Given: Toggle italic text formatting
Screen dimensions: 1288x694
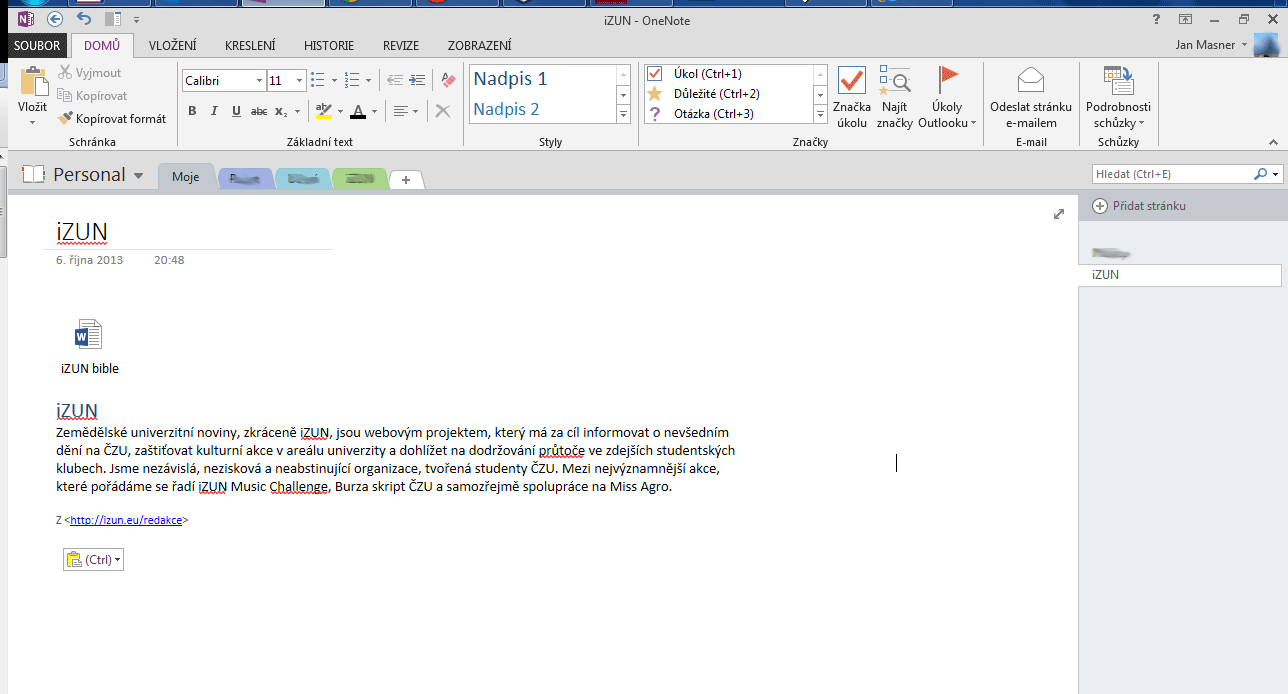Looking at the screenshot, I should (x=214, y=112).
